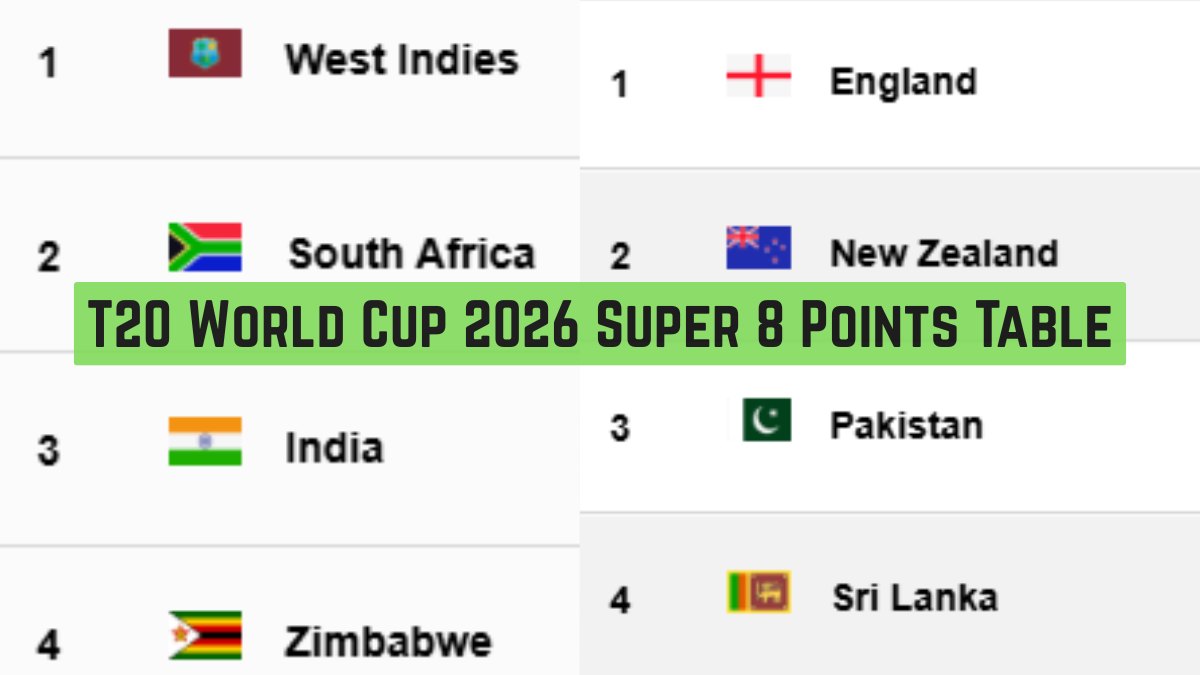Open the South Africa team name
Screen dimensions: 1200x675
pyautogui.click(x=411, y=254)
